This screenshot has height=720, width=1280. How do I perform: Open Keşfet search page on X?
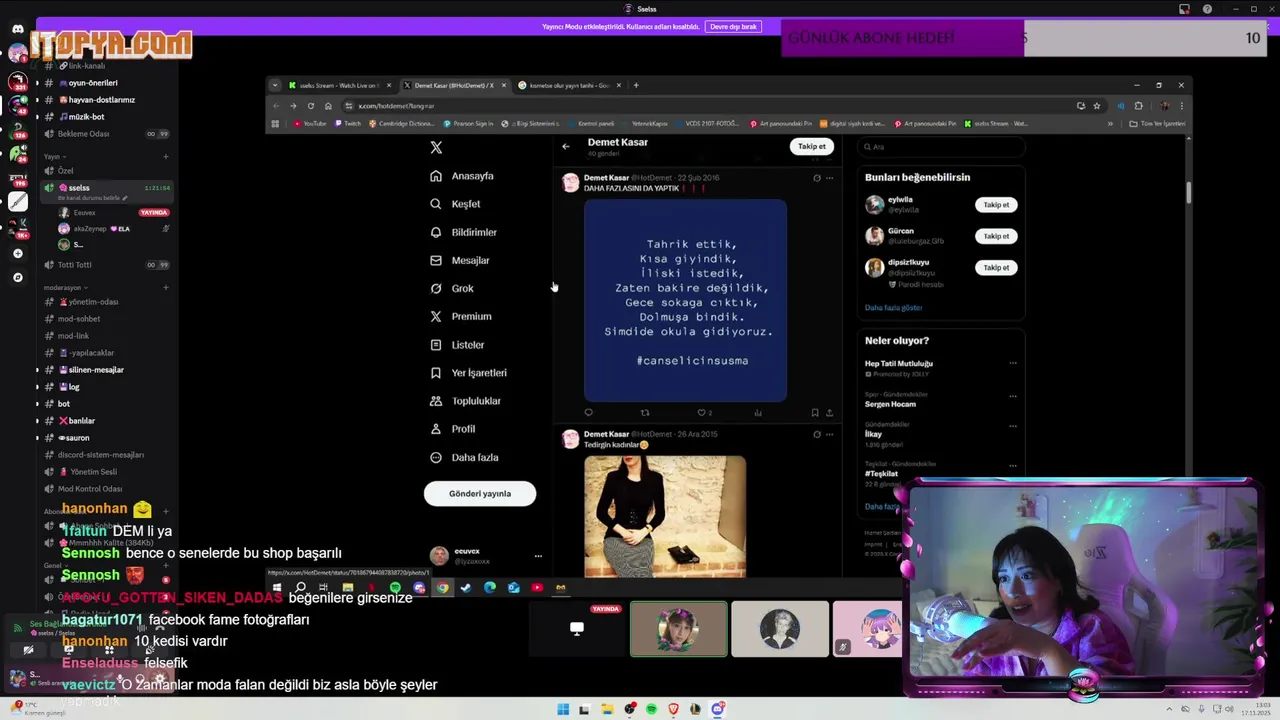click(x=455, y=204)
